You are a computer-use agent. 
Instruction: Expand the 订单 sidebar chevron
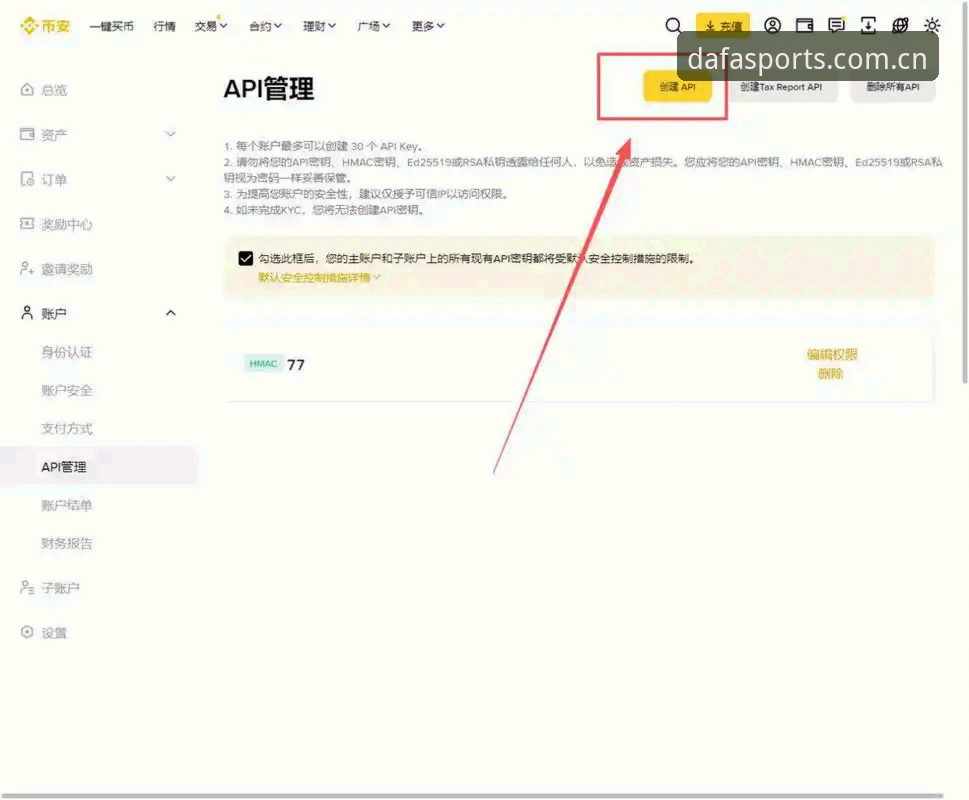171,179
